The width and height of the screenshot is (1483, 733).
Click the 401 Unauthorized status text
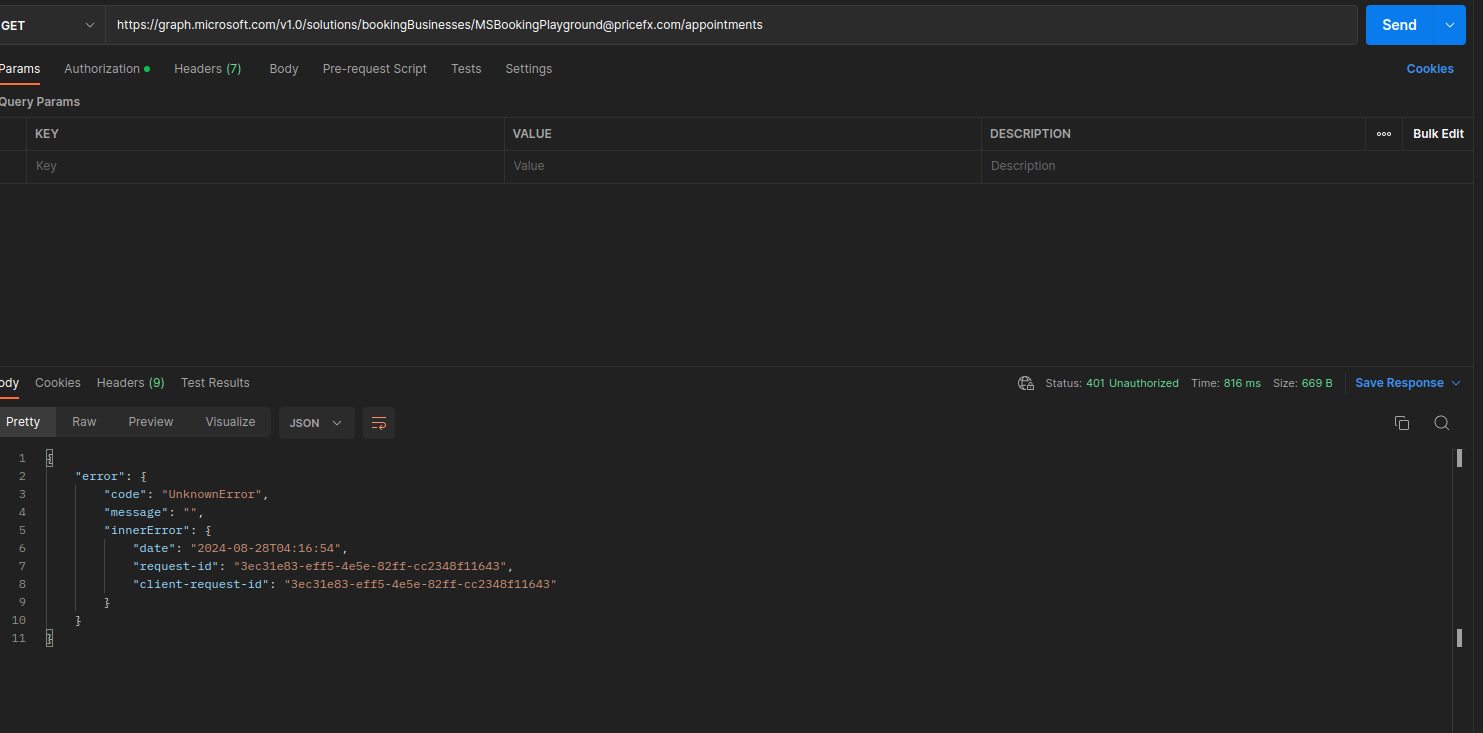tap(1132, 383)
